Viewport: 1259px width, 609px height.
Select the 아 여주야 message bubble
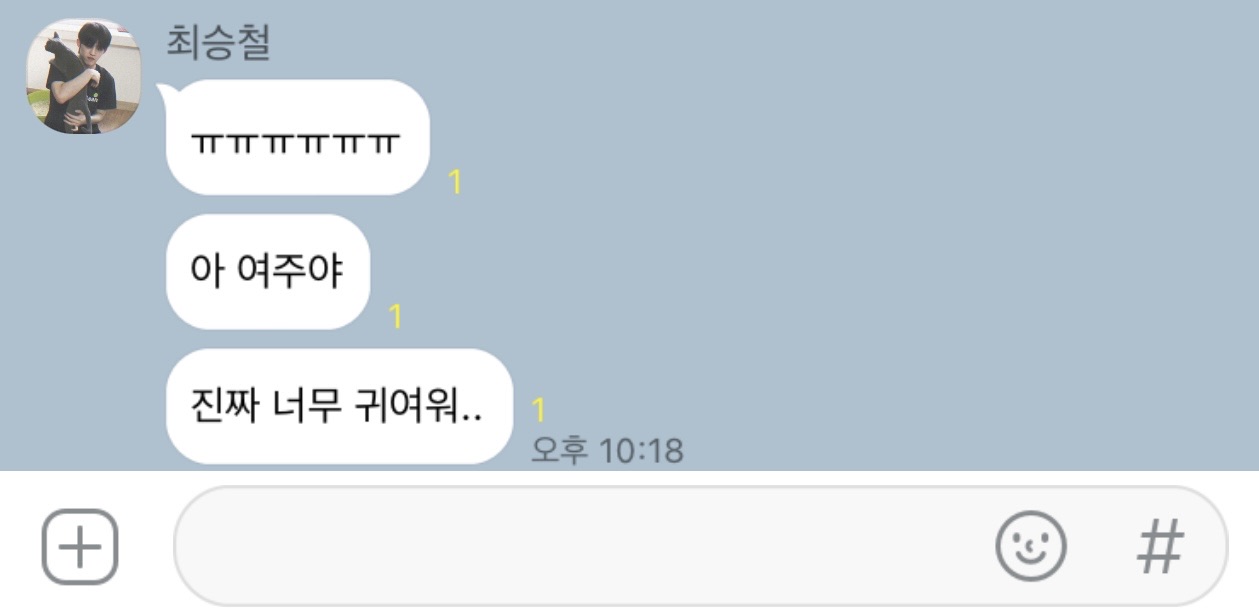click(268, 272)
